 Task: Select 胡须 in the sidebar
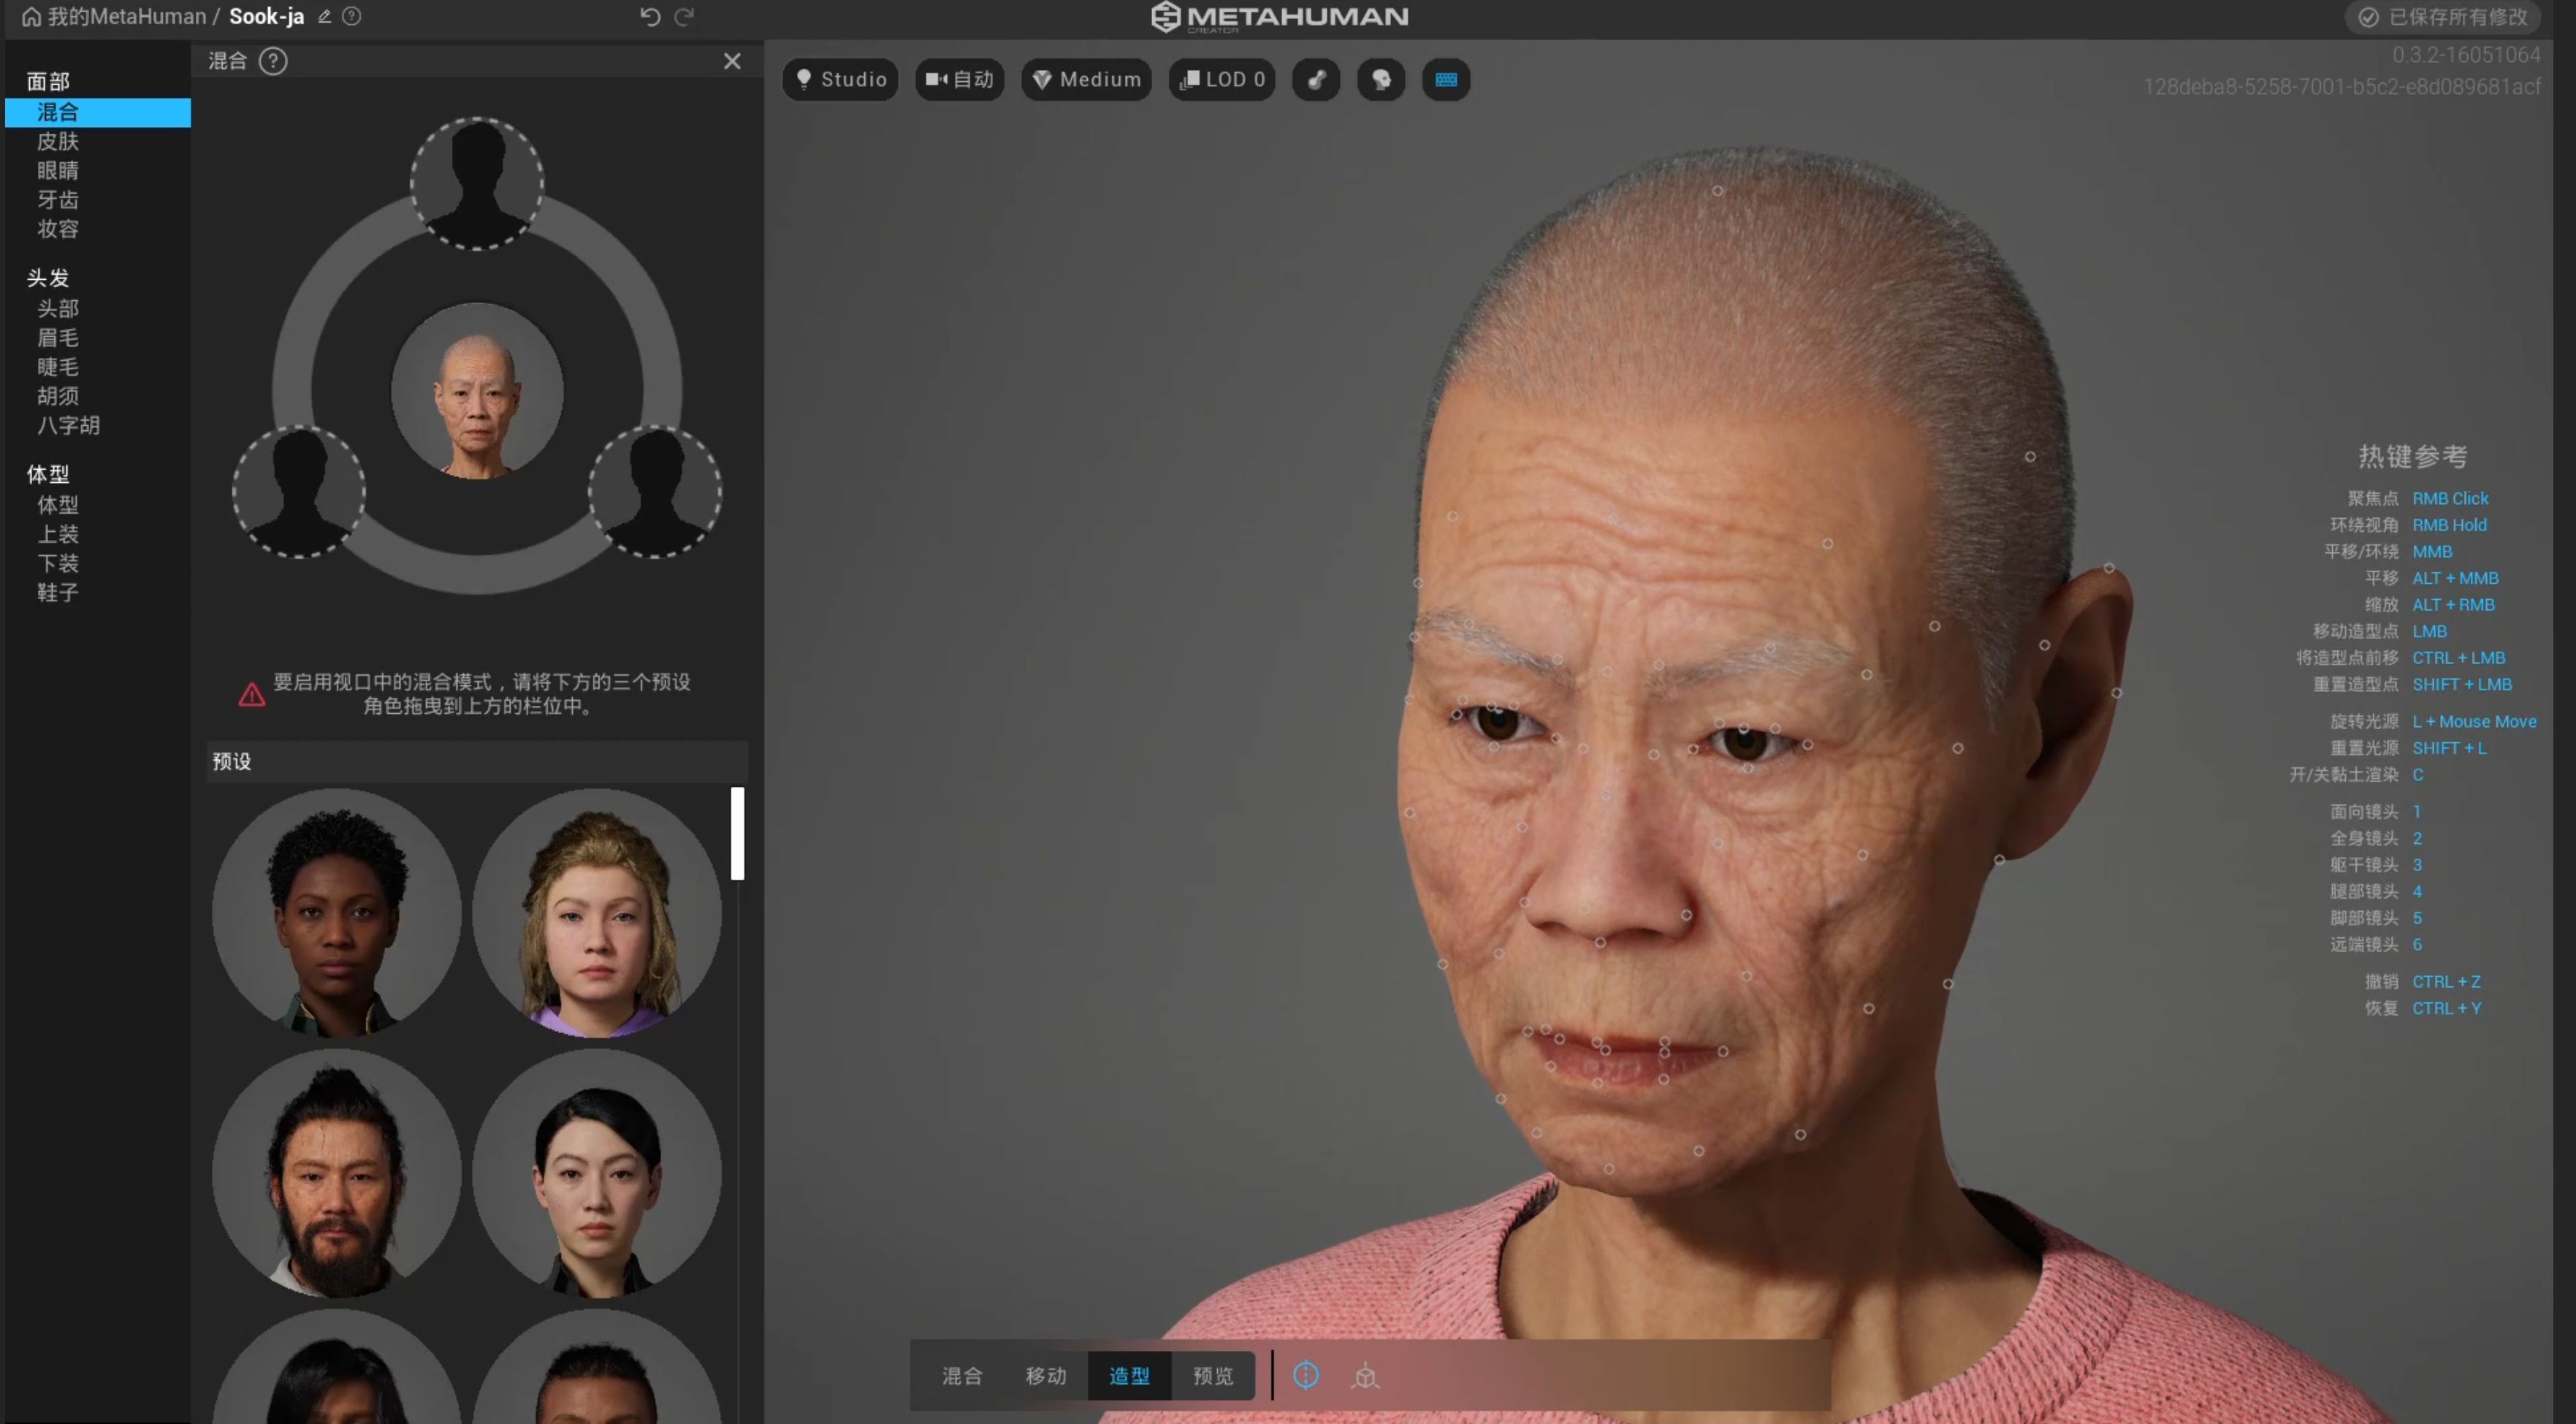point(58,396)
